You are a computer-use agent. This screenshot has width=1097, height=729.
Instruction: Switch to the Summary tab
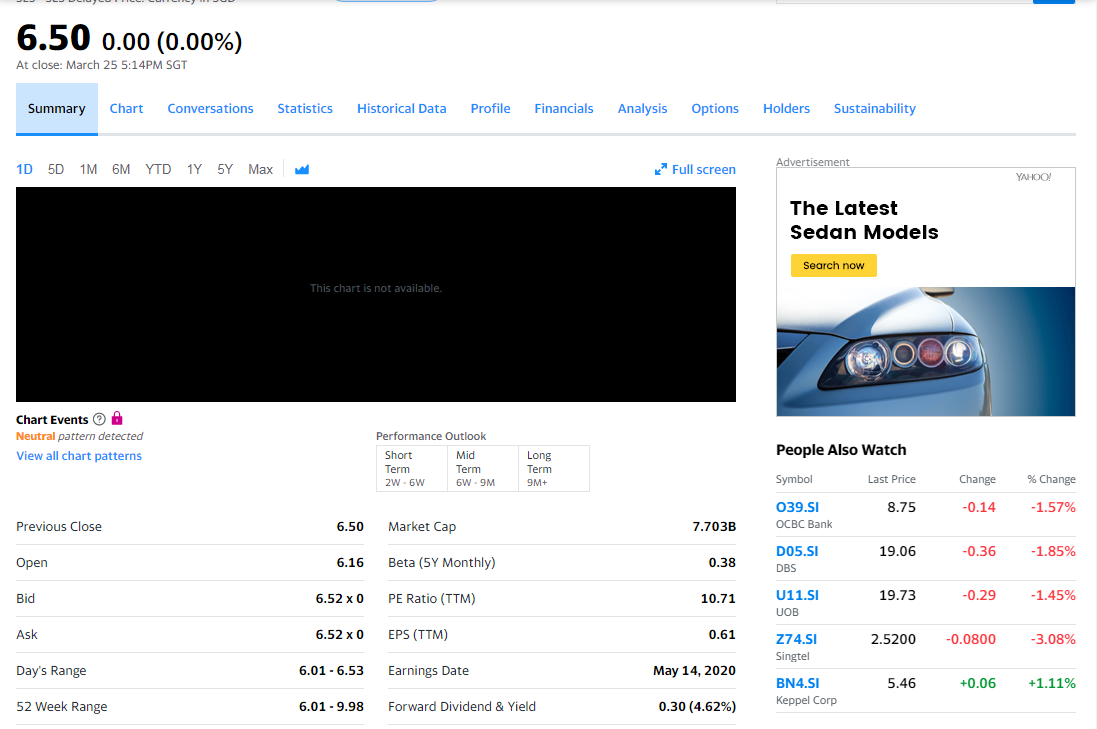coord(57,108)
